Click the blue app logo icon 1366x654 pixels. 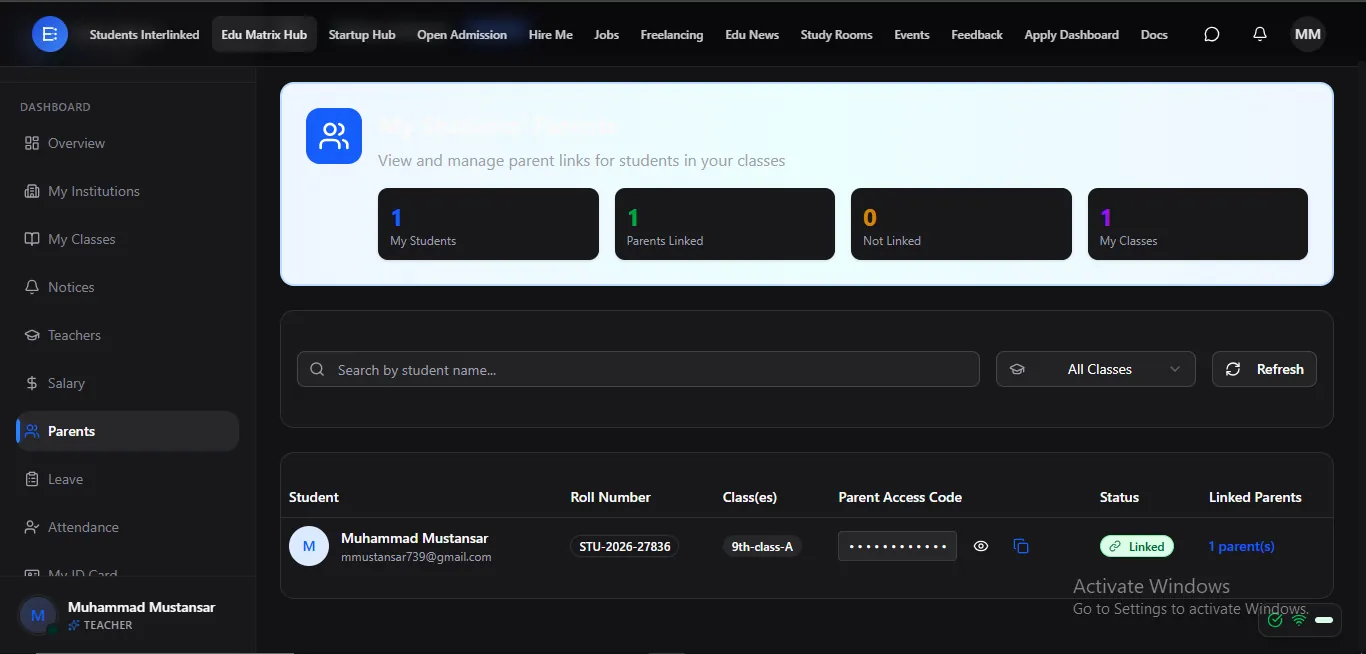coord(50,34)
